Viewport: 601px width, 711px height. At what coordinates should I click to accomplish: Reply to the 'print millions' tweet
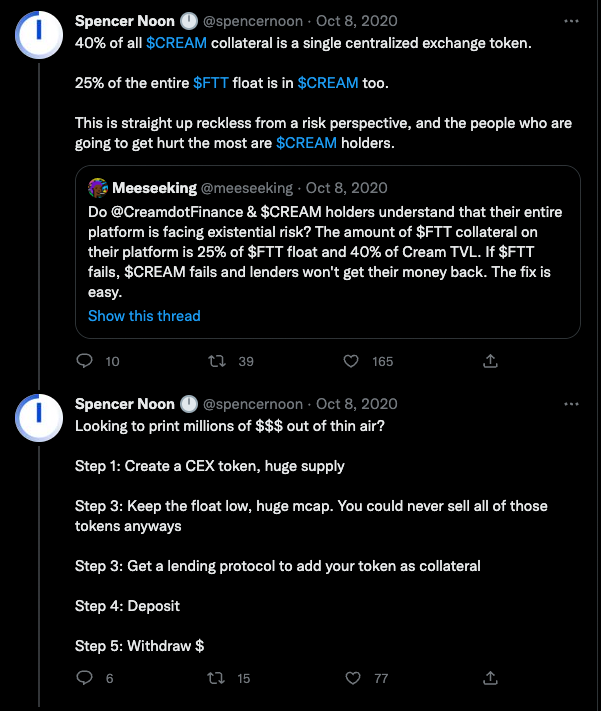tap(84, 678)
